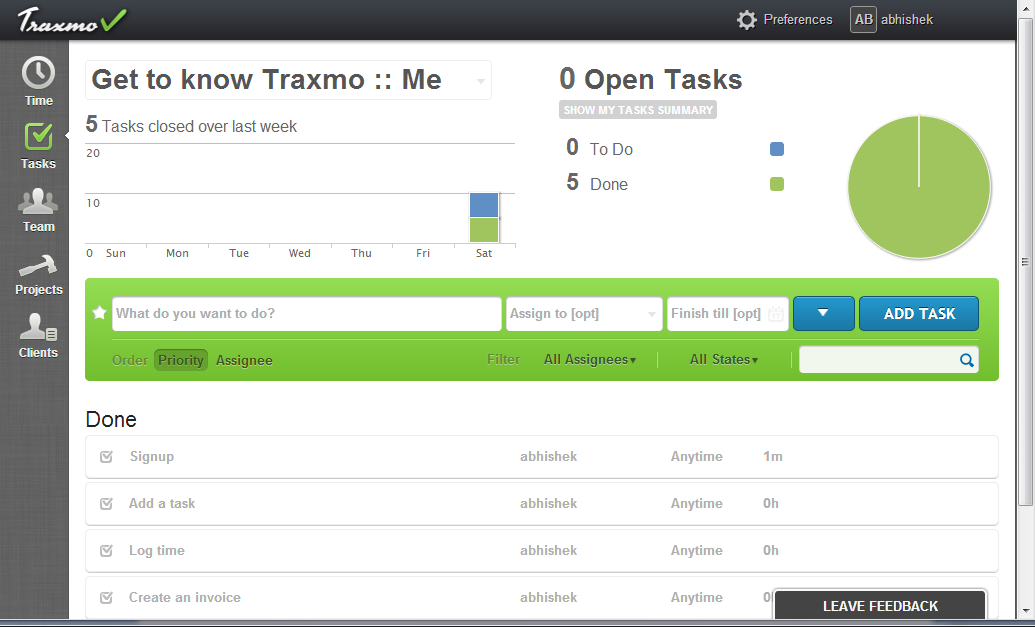Click the Done section heading

point(111,420)
